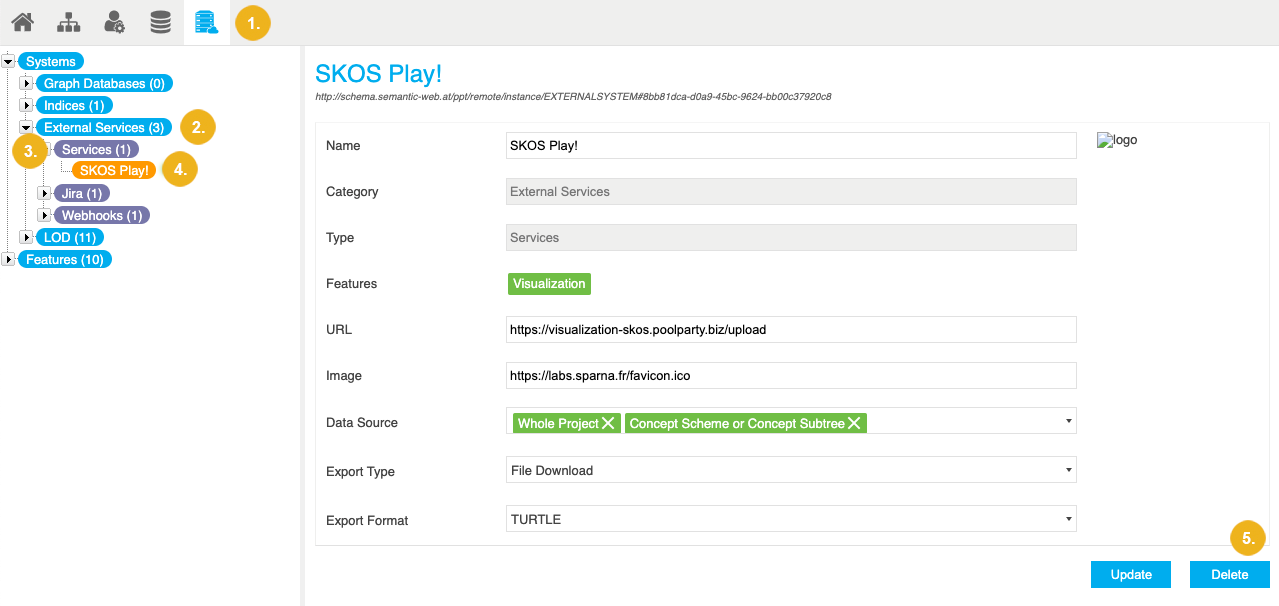Collapse the Systems tree node
Viewport: 1279px width, 606px height.
click(x=8, y=62)
